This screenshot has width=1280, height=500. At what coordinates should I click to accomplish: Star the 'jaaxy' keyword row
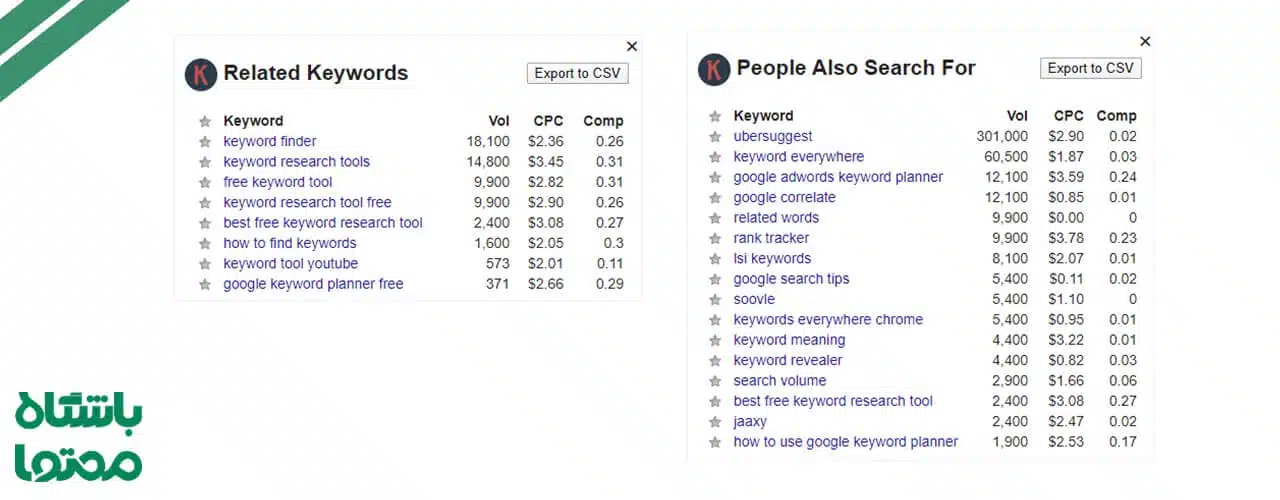[715, 422]
